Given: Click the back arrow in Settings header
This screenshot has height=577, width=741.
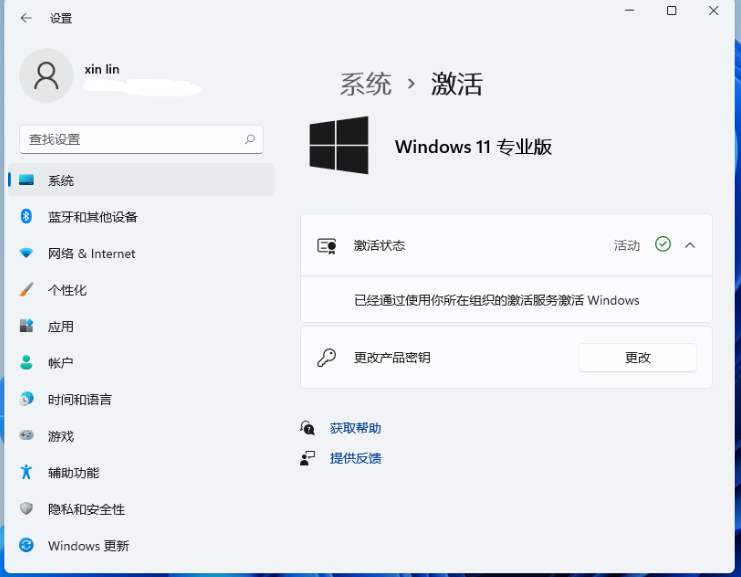Looking at the screenshot, I should 26,18.
